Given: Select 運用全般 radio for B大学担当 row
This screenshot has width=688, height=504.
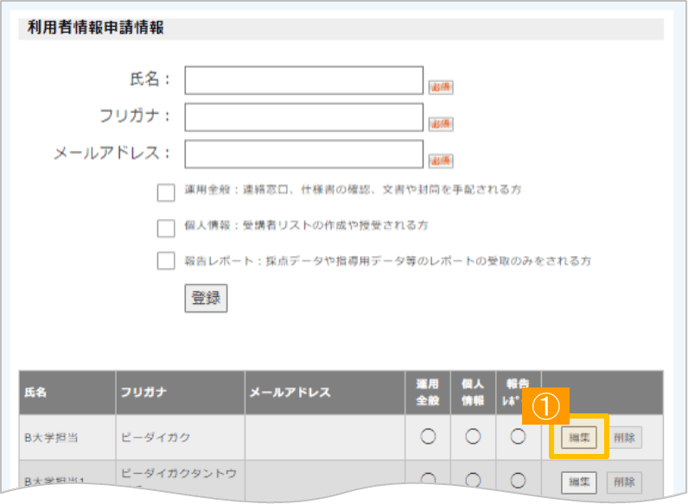Looking at the screenshot, I should tap(428, 436).
